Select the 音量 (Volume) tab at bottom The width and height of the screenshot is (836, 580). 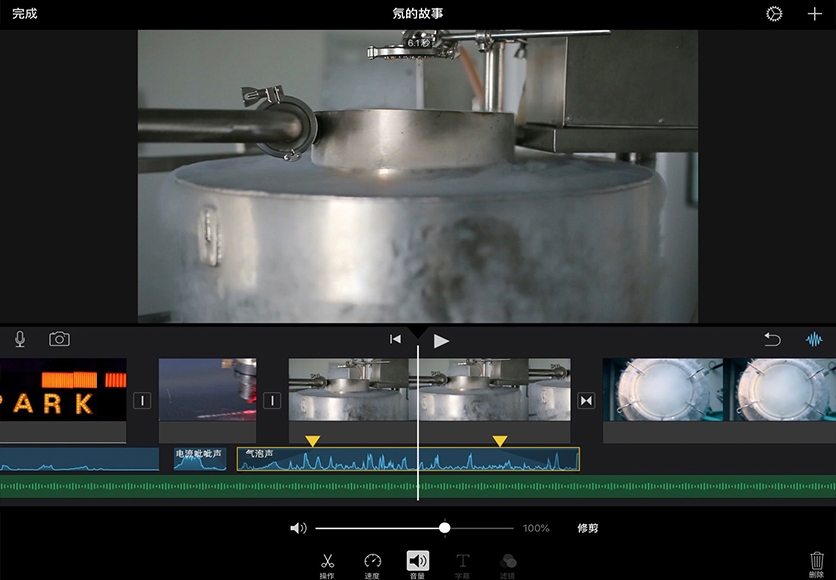(x=417, y=563)
